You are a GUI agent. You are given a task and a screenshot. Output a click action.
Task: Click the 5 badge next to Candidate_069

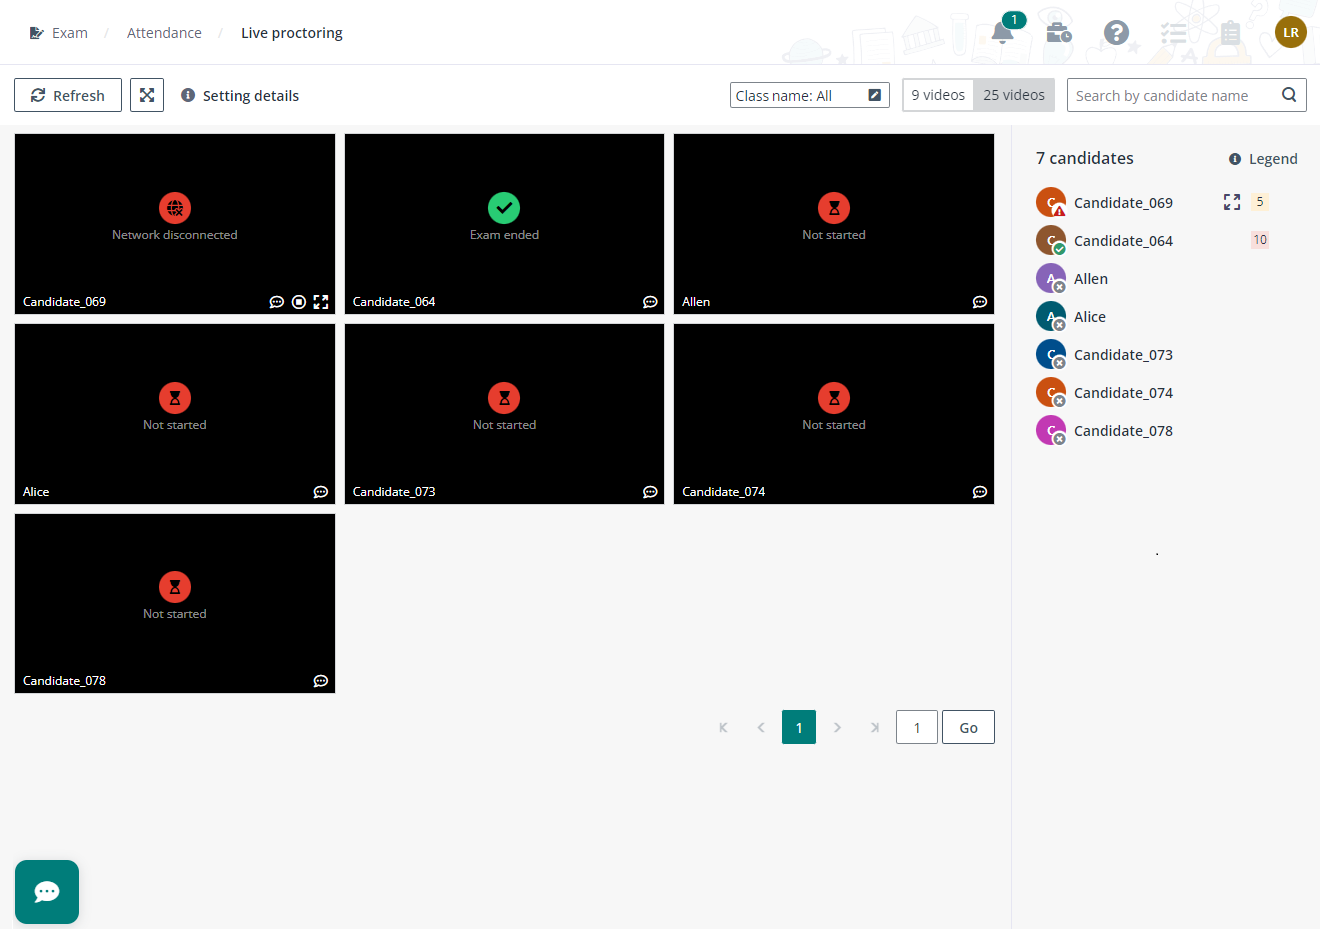[x=1260, y=202]
